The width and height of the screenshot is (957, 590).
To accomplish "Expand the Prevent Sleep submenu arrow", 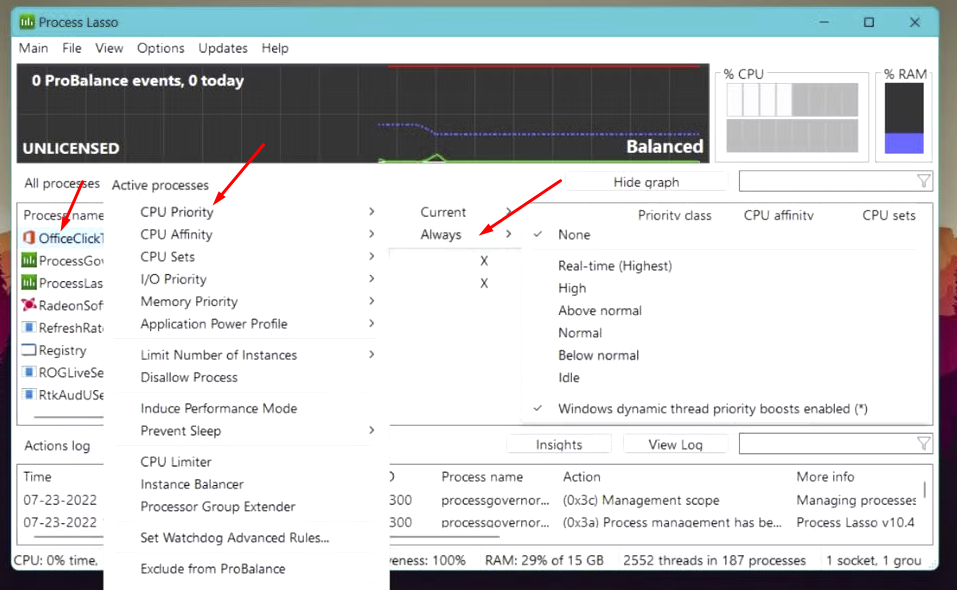I will [372, 430].
